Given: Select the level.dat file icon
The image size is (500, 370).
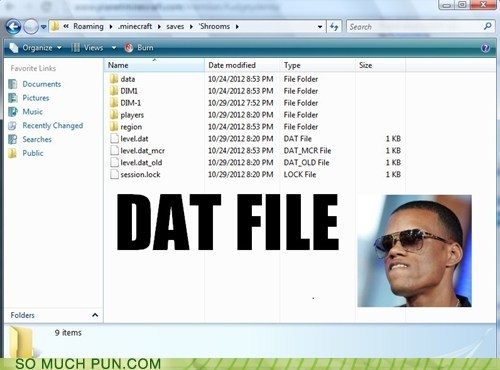Looking at the screenshot, I should click(114, 139).
